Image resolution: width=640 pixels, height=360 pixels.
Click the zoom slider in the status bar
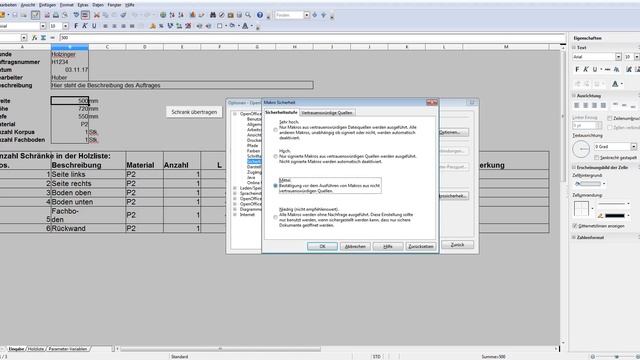(x=616, y=356)
